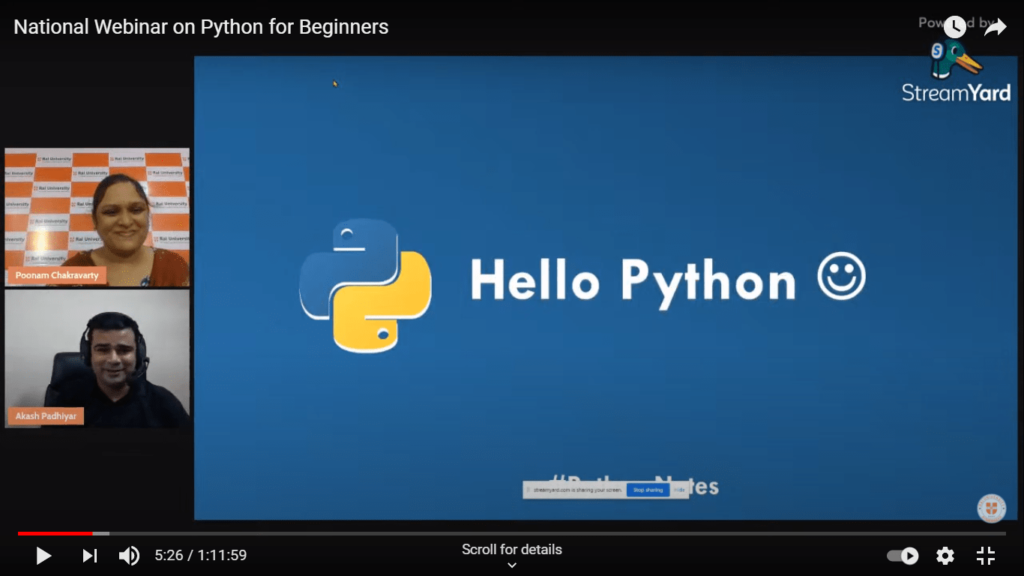The height and width of the screenshot is (576, 1024).
Task: Click the Poonam Chakravarty name label
Action: (x=57, y=276)
